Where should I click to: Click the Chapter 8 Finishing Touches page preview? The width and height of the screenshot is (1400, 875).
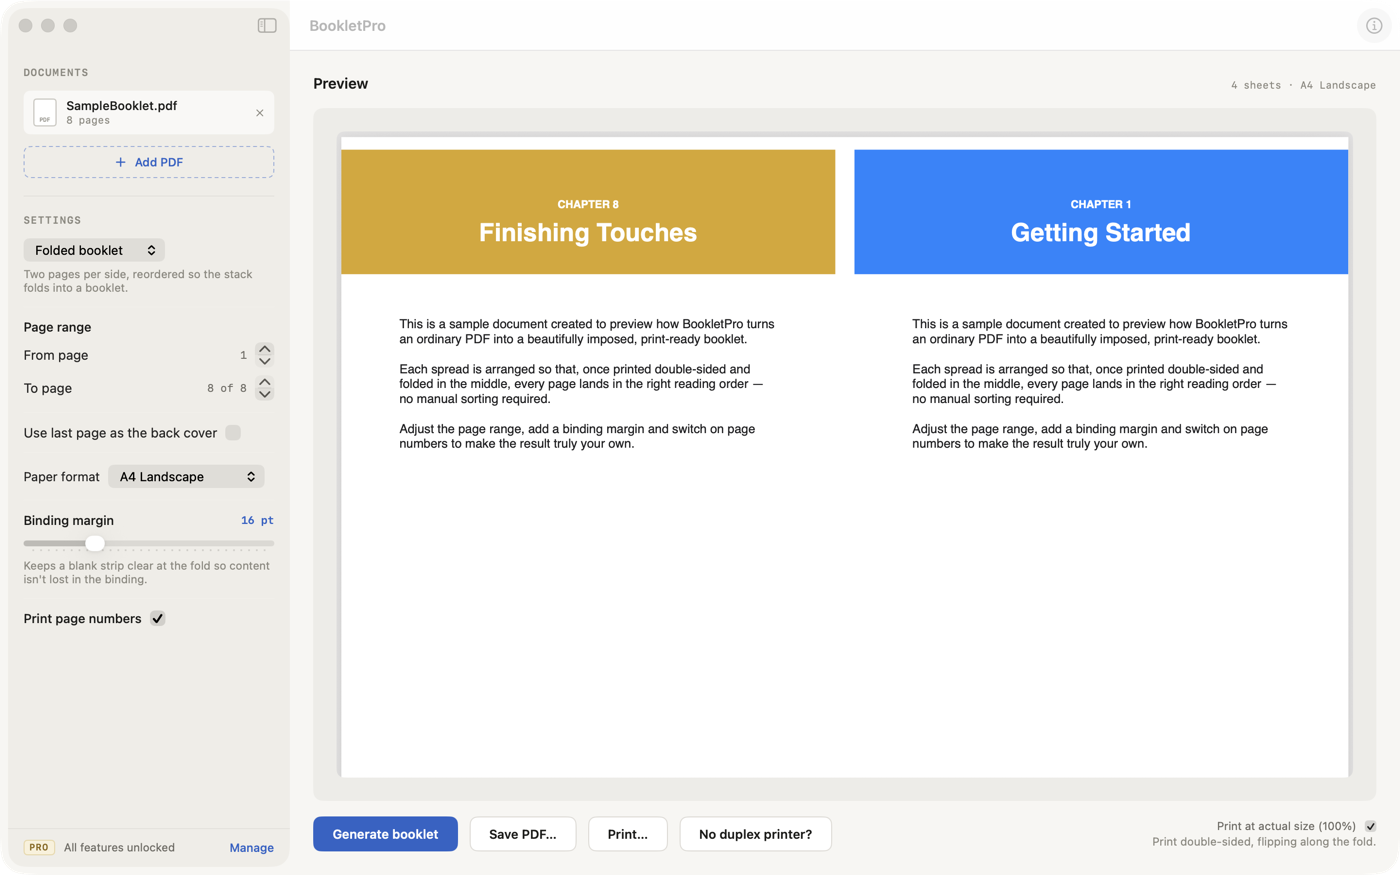588,456
